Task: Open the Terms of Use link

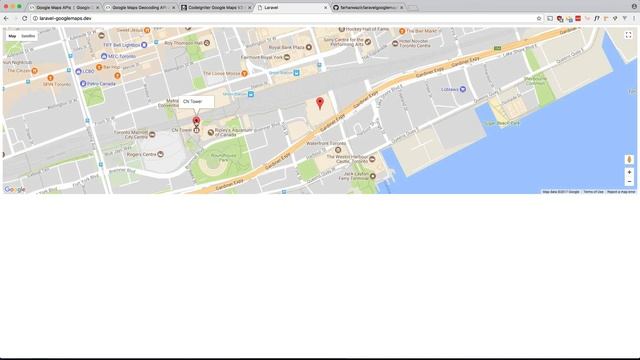Action: (x=593, y=191)
